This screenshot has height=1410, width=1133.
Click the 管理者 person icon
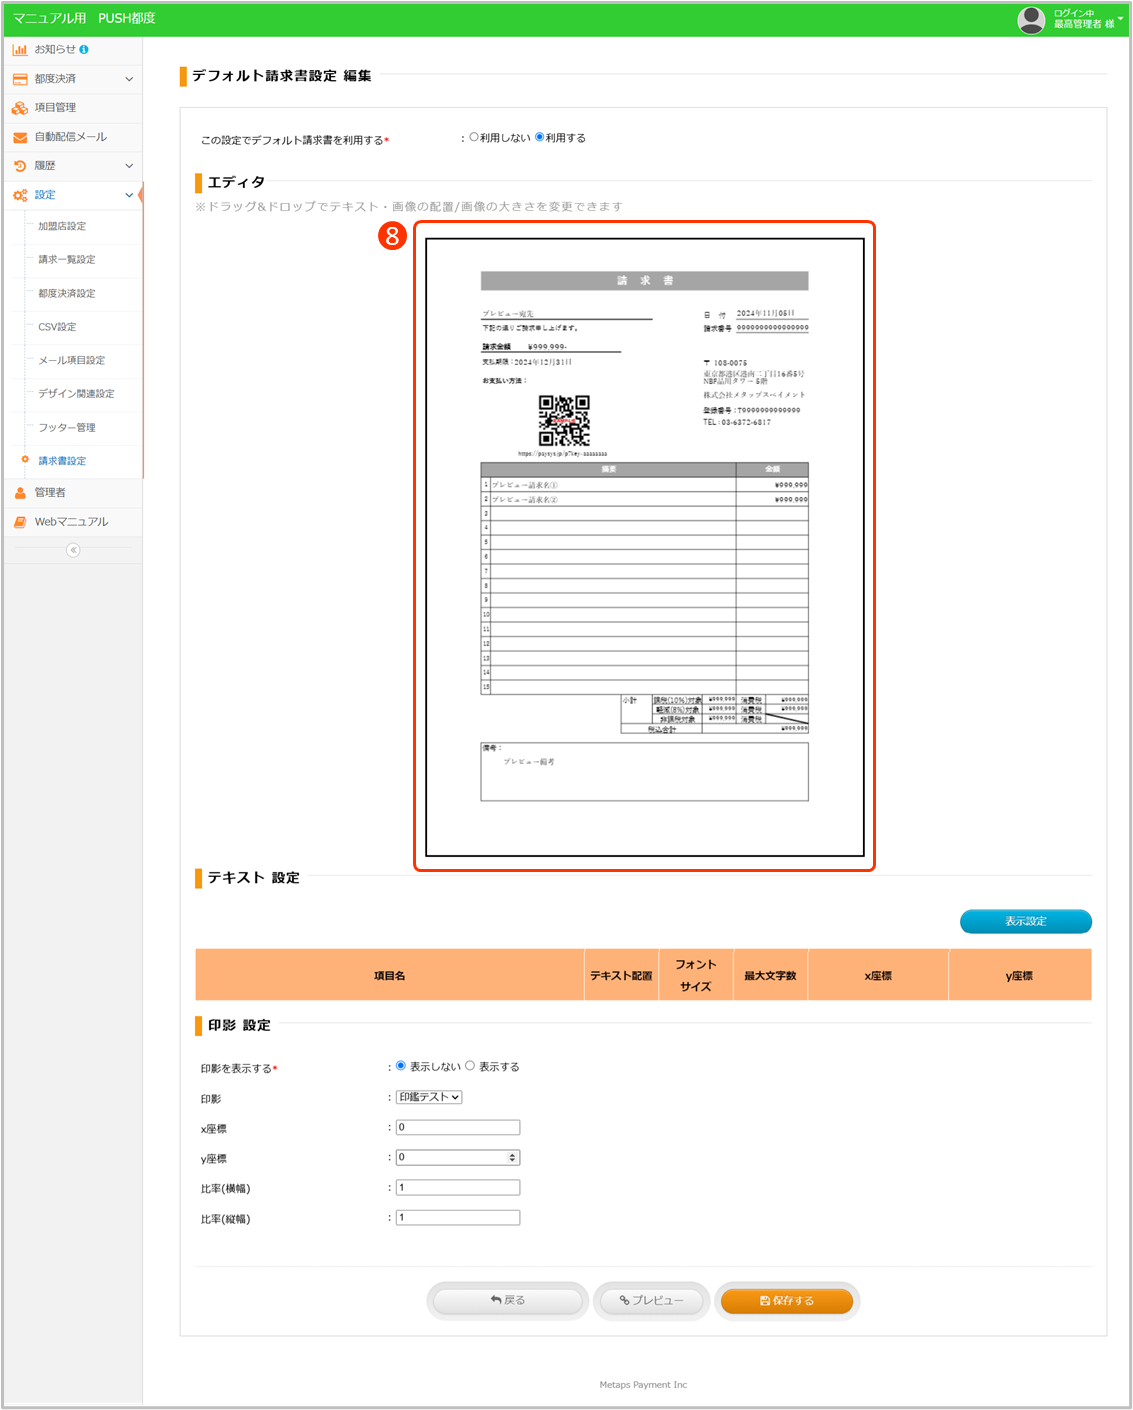click(20, 493)
